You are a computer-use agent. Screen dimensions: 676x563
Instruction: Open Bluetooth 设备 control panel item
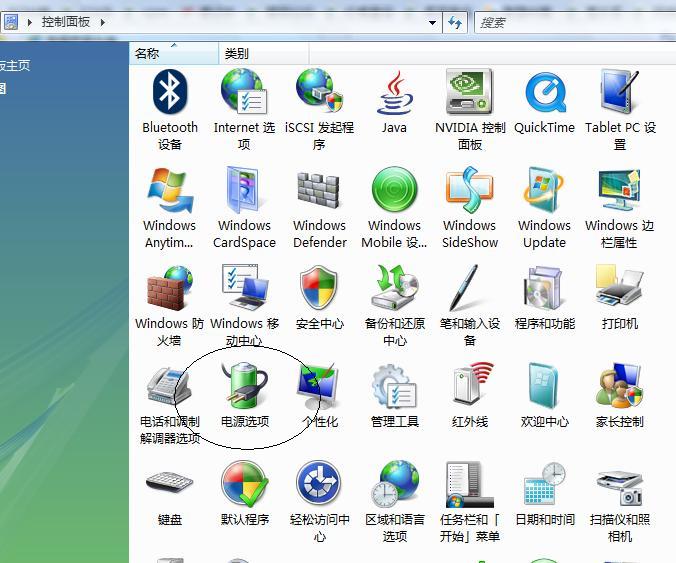(170, 91)
